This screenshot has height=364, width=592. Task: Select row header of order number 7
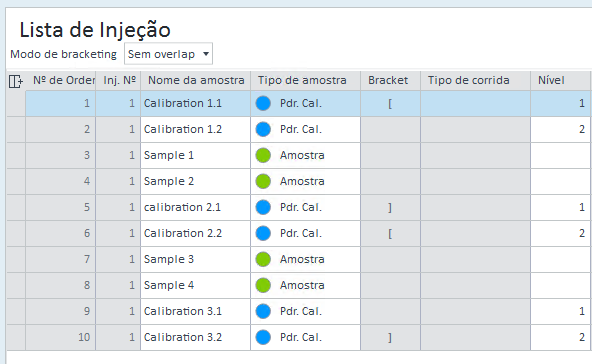[x=16, y=259]
